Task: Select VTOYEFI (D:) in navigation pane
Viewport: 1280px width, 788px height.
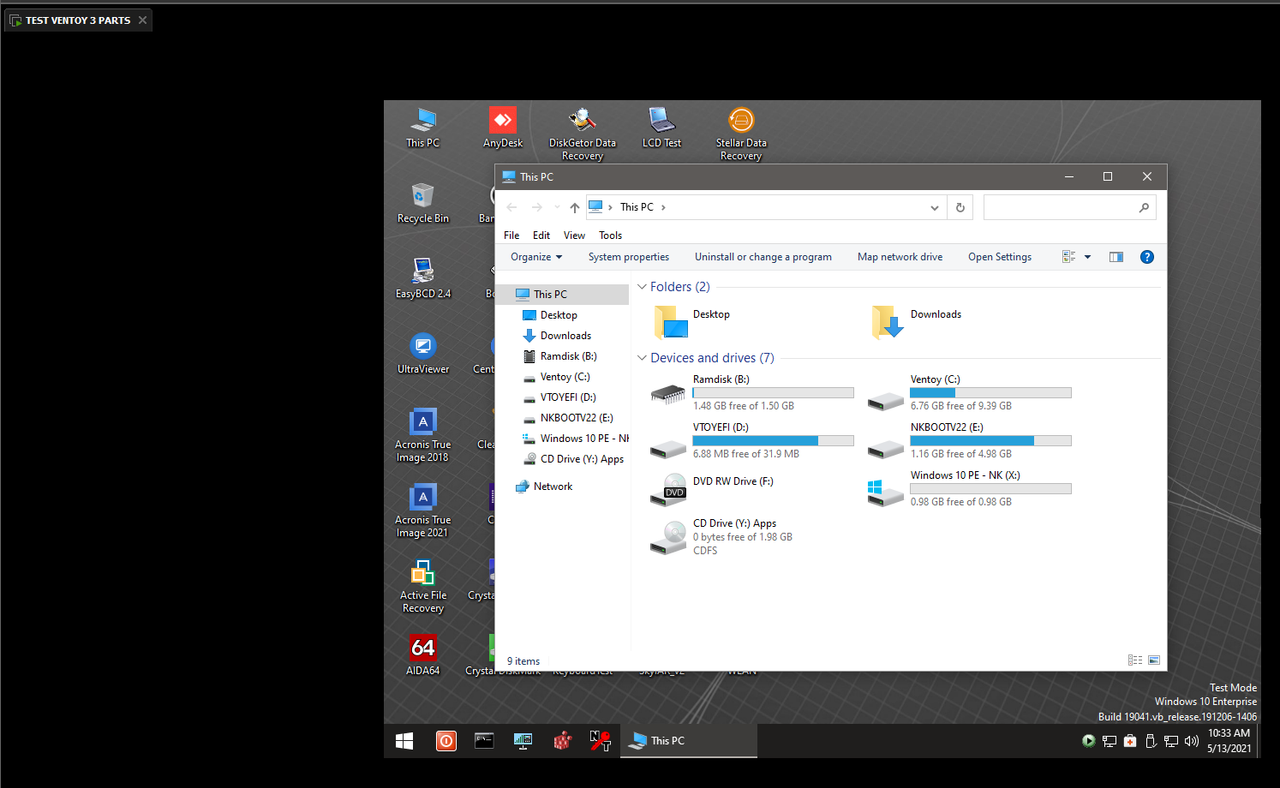Action: pos(568,397)
